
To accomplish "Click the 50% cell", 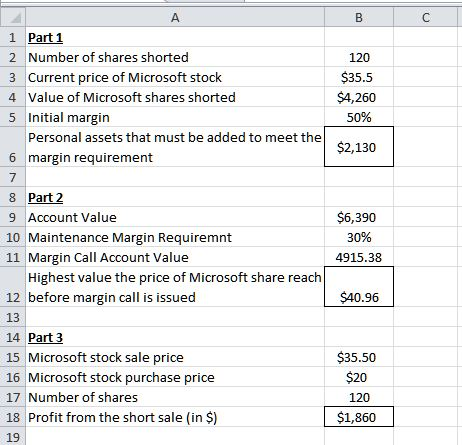I will pos(359,117).
